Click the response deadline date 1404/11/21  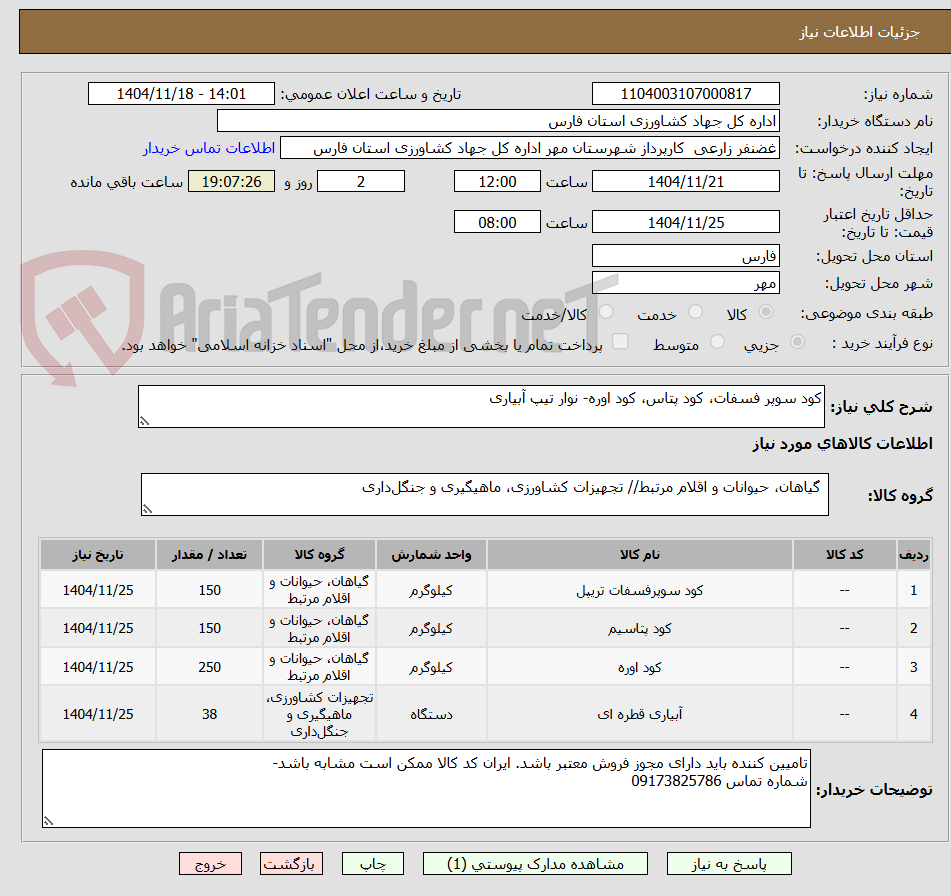[685, 181]
